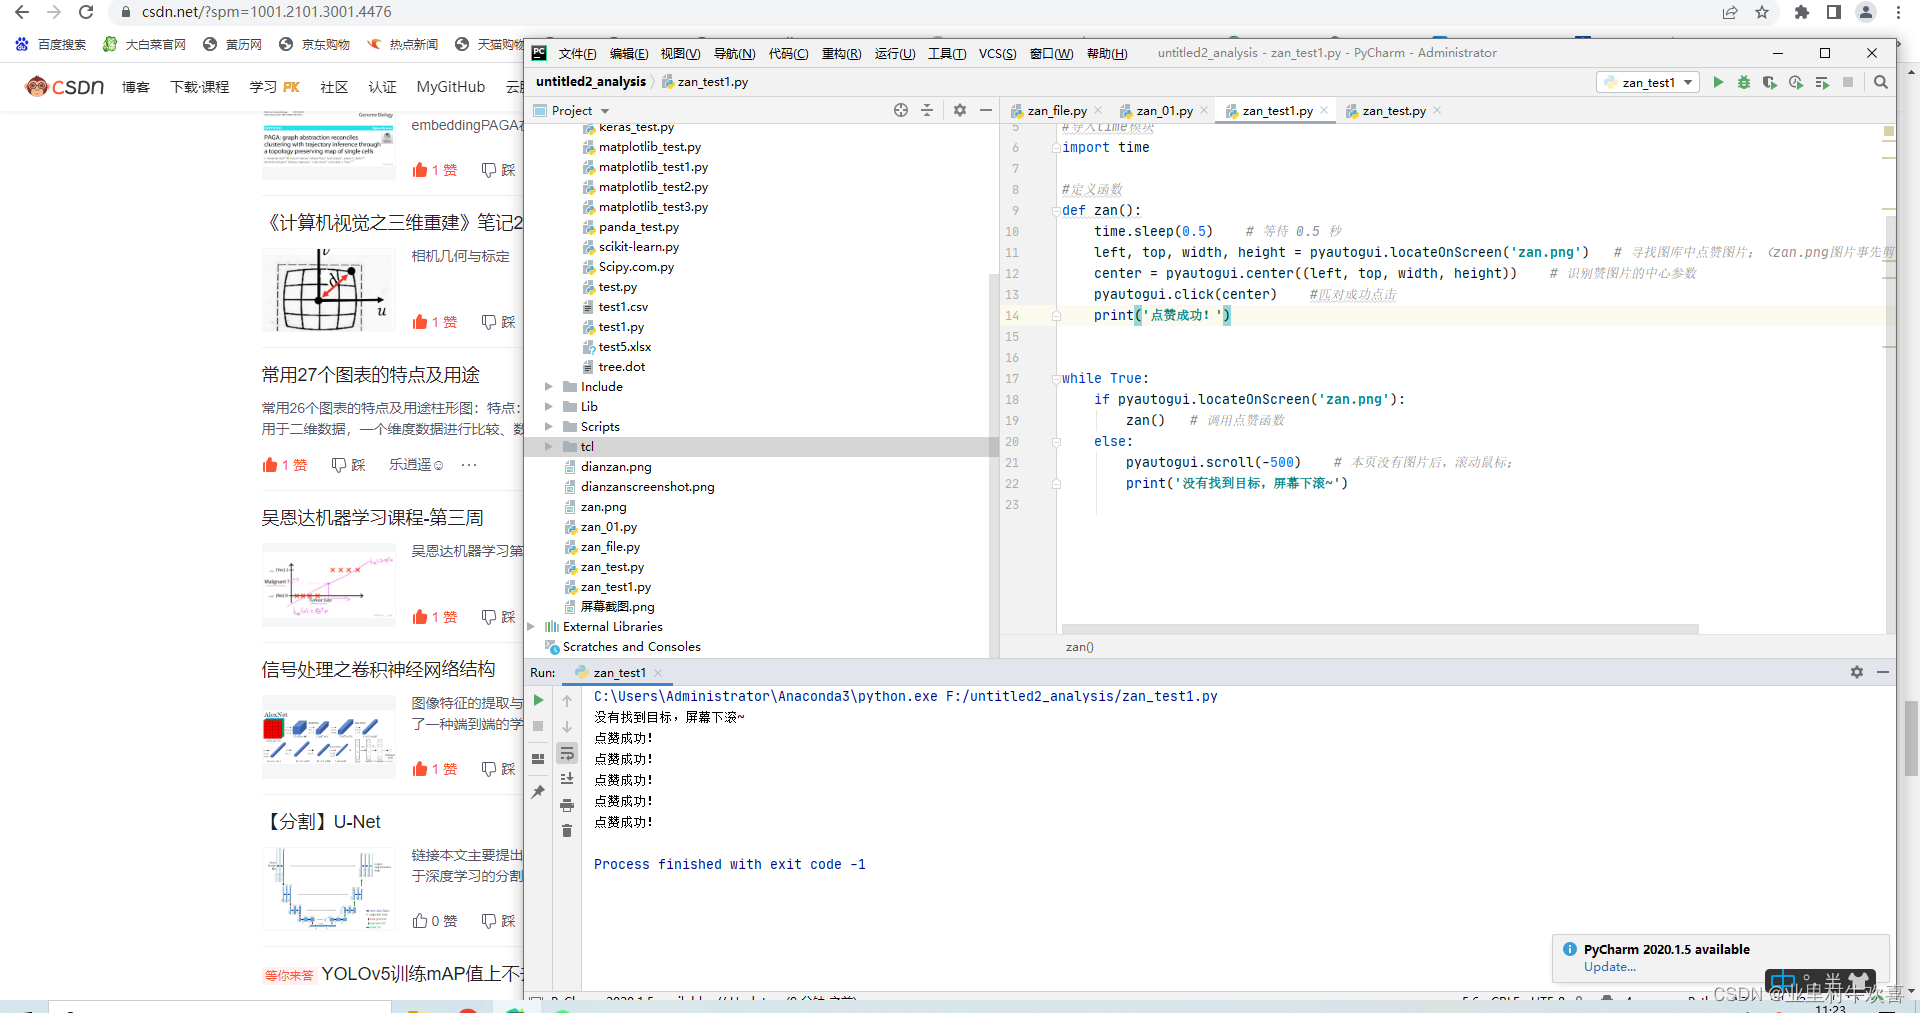Screen dimensions: 1920x1013
Task: Clear console output with trash icon
Action: 567,831
